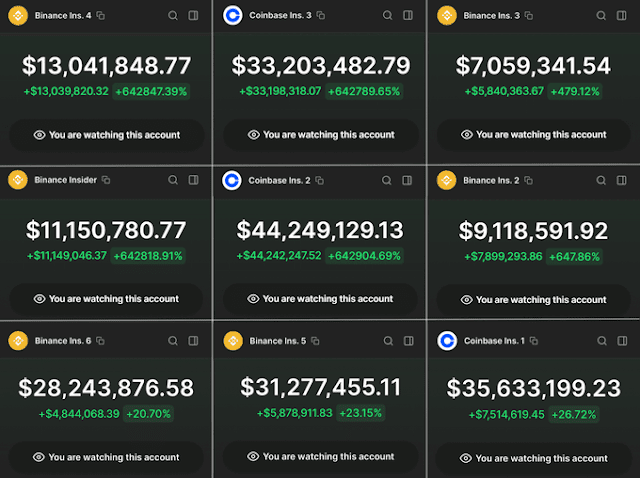Toggle watching status for Binance Insider
The width and height of the screenshot is (640, 478).
[x=106, y=299]
